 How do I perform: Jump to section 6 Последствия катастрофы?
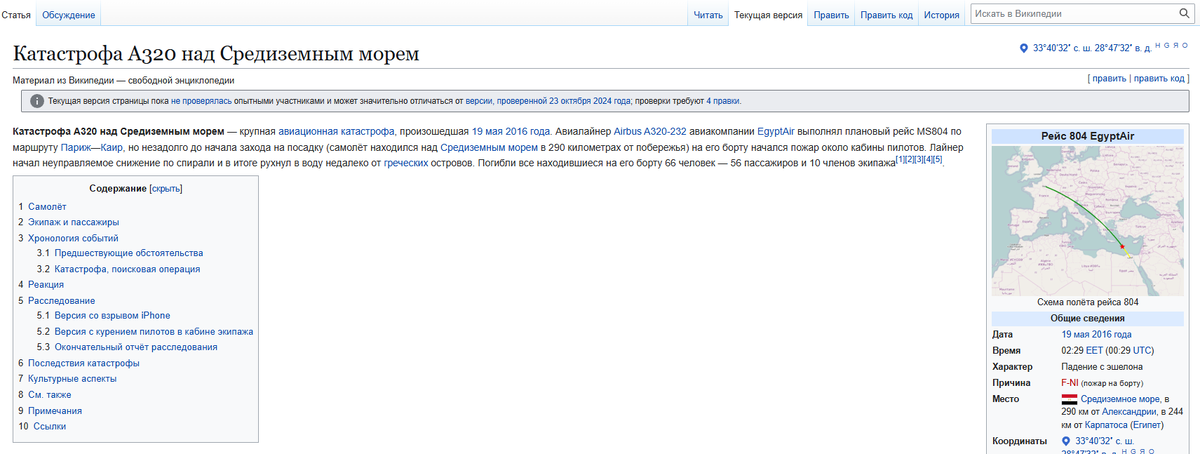pos(79,363)
